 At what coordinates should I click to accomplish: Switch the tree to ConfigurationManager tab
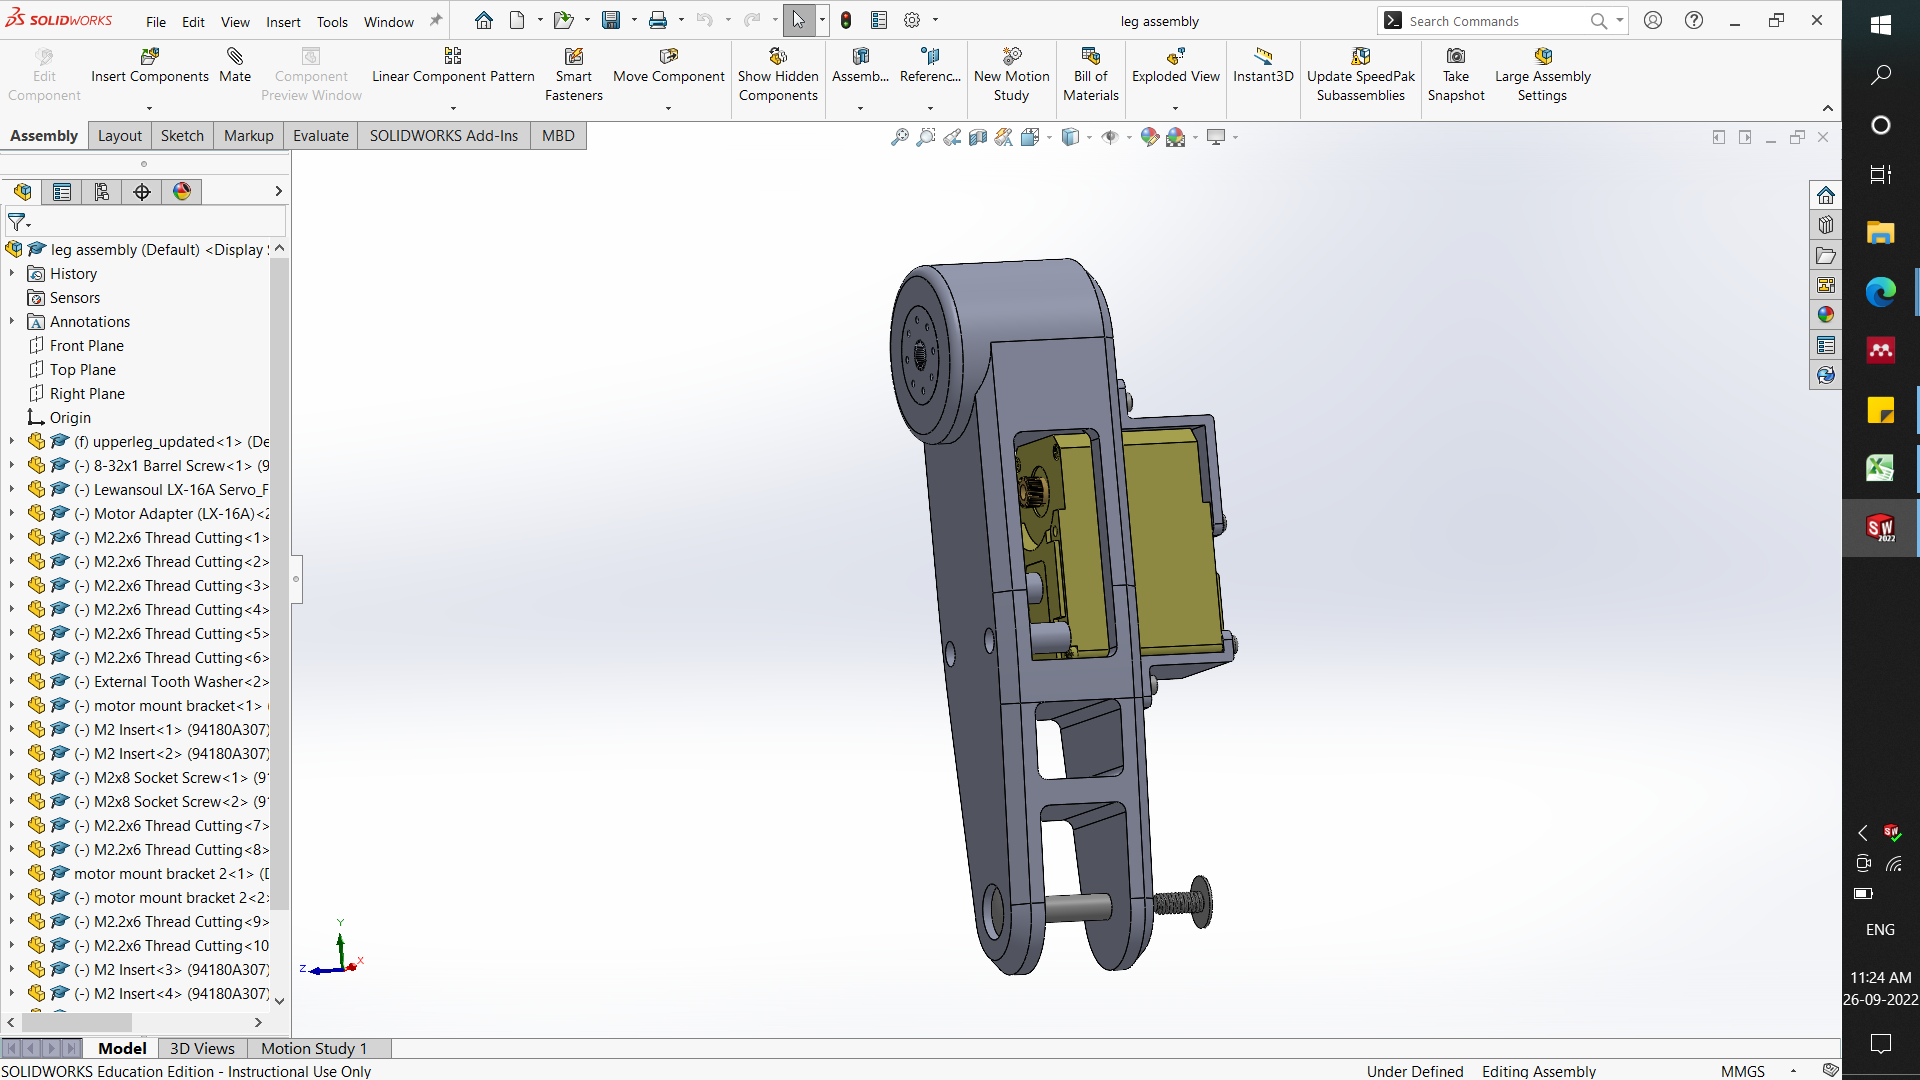pos(101,191)
